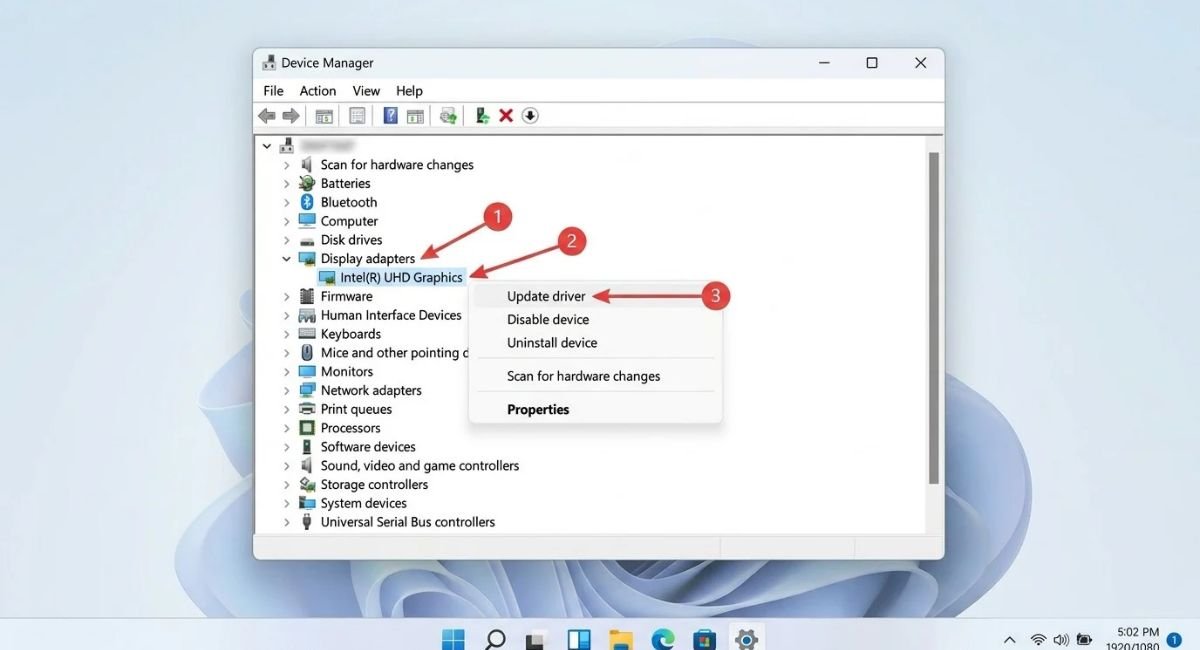Open the View menu
Image resolution: width=1200 pixels, height=650 pixels.
[366, 90]
